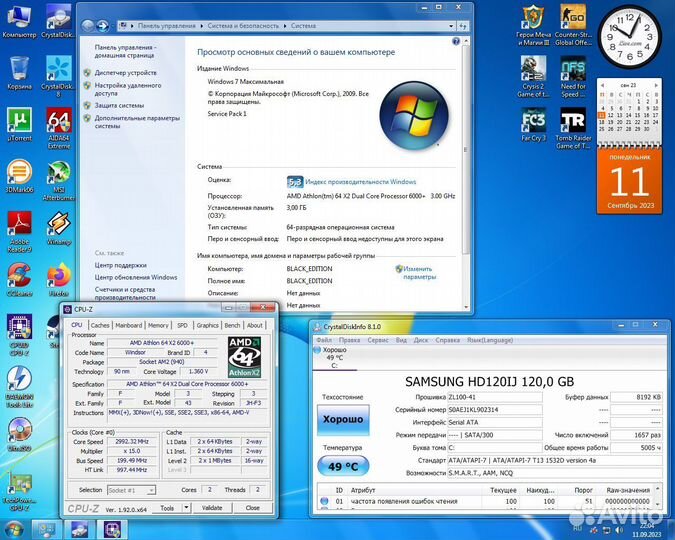Open Центр обновления Windows link
This screenshot has width=675, height=540.
[136, 277]
